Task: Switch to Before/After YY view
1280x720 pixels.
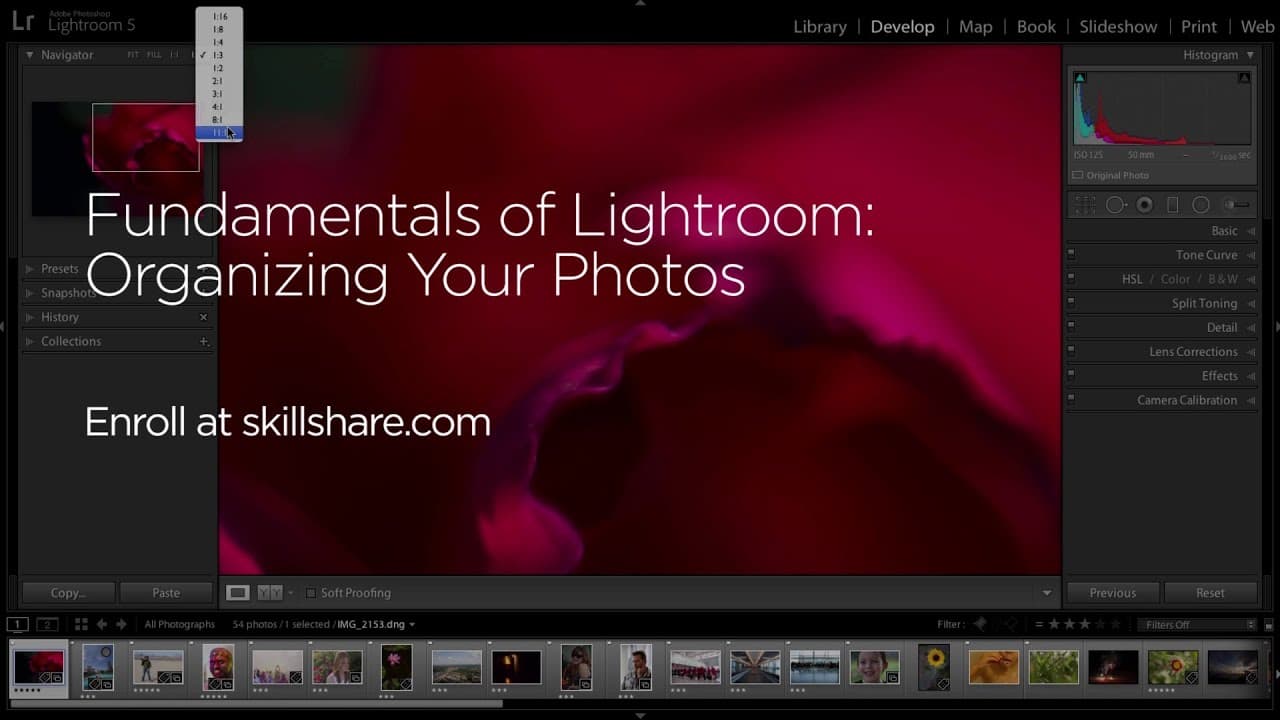Action: click(x=270, y=593)
